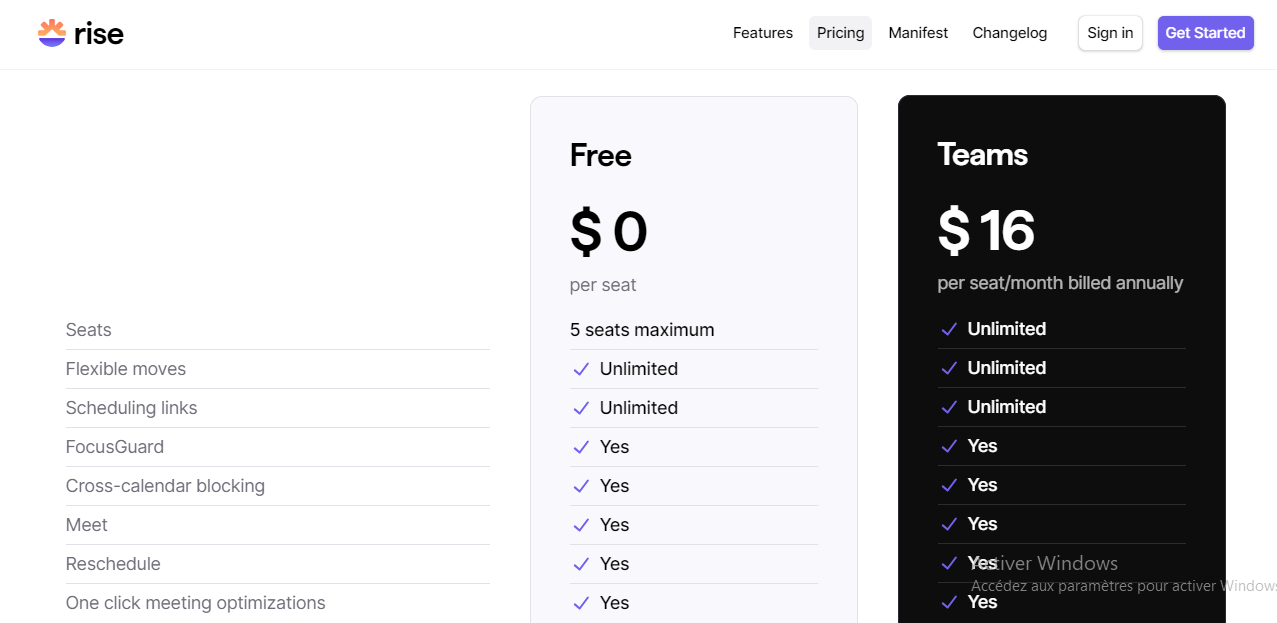The width and height of the screenshot is (1277, 623).
Task: Click 'Unlimited' in Teams Seats row
Action: coord(1007,329)
